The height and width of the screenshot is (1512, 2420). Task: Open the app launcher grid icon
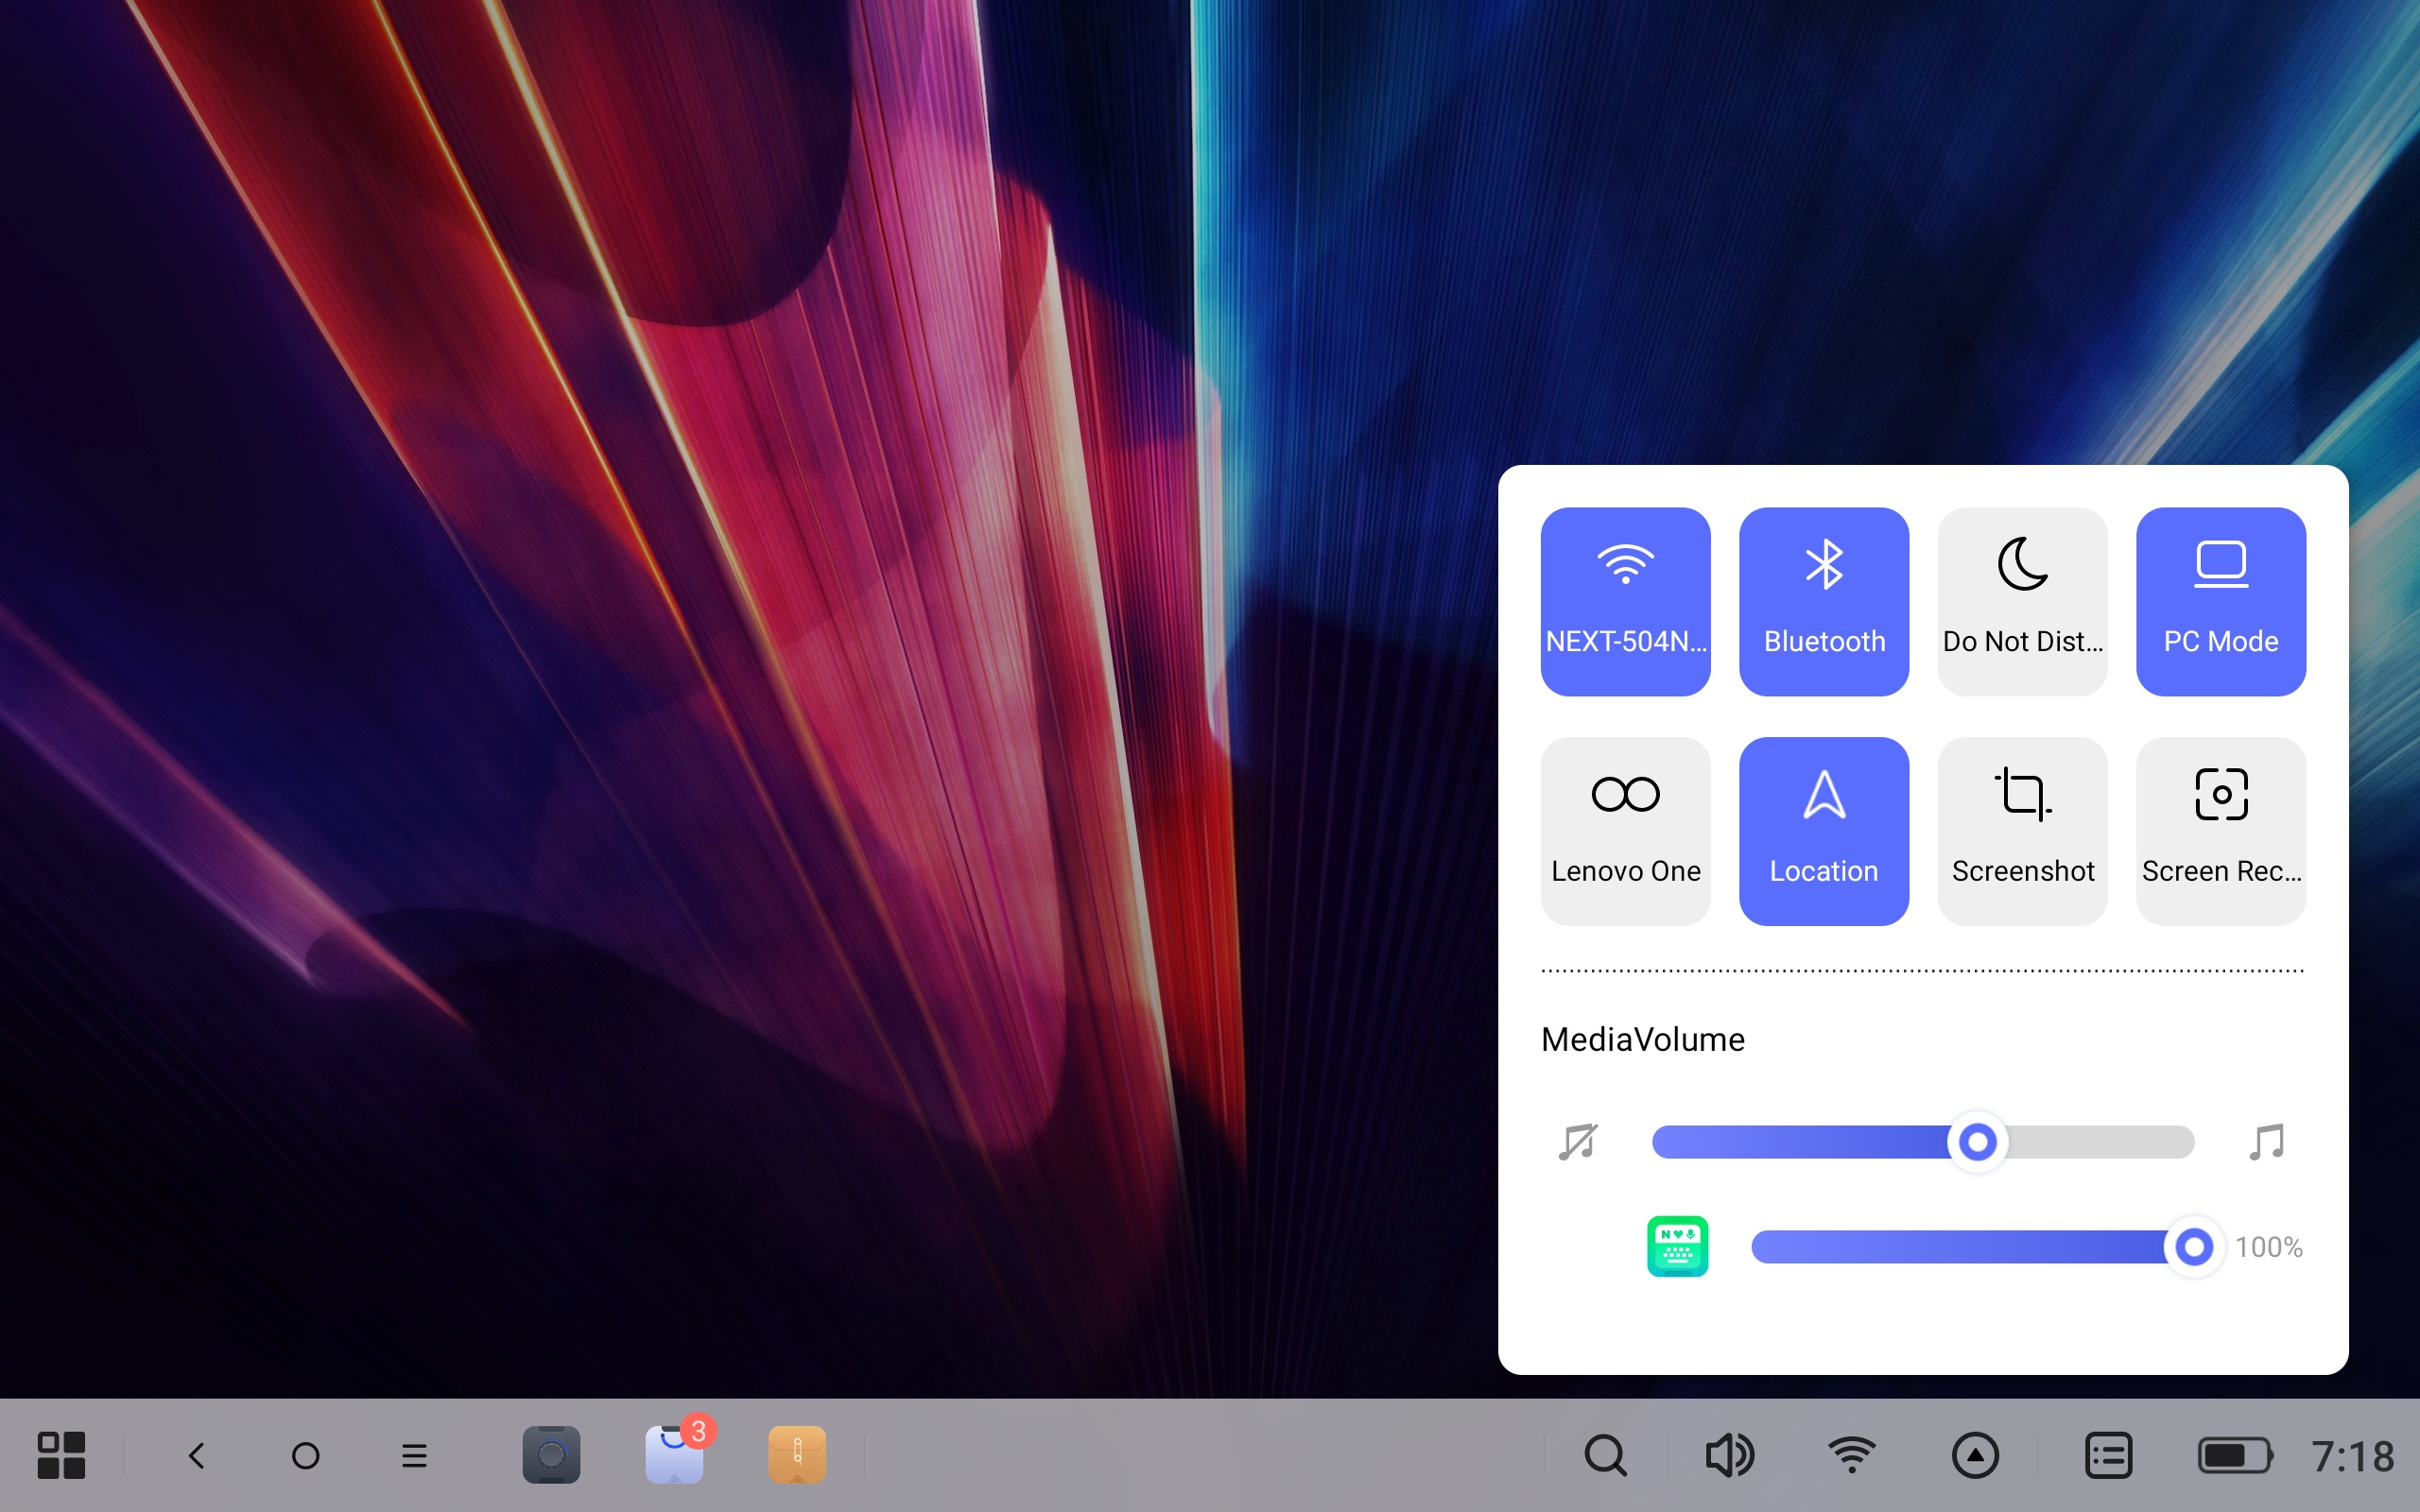(x=61, y=1455)
